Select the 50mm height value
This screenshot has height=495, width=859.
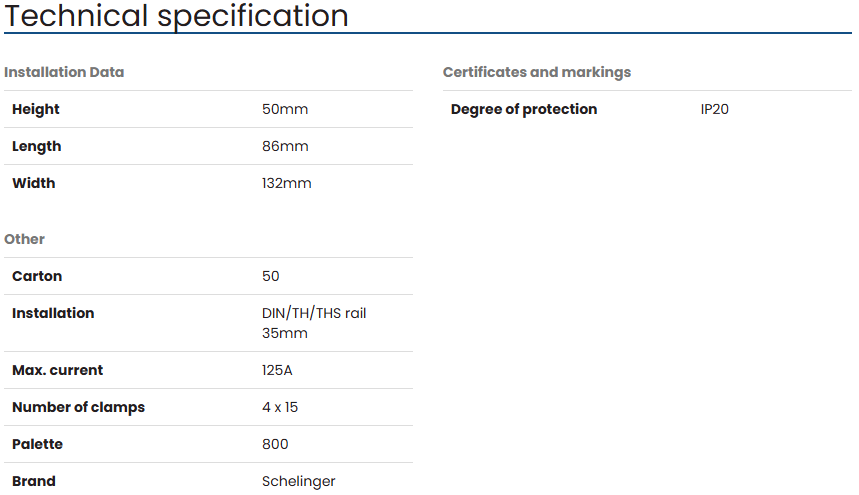(x=285, y=109)
